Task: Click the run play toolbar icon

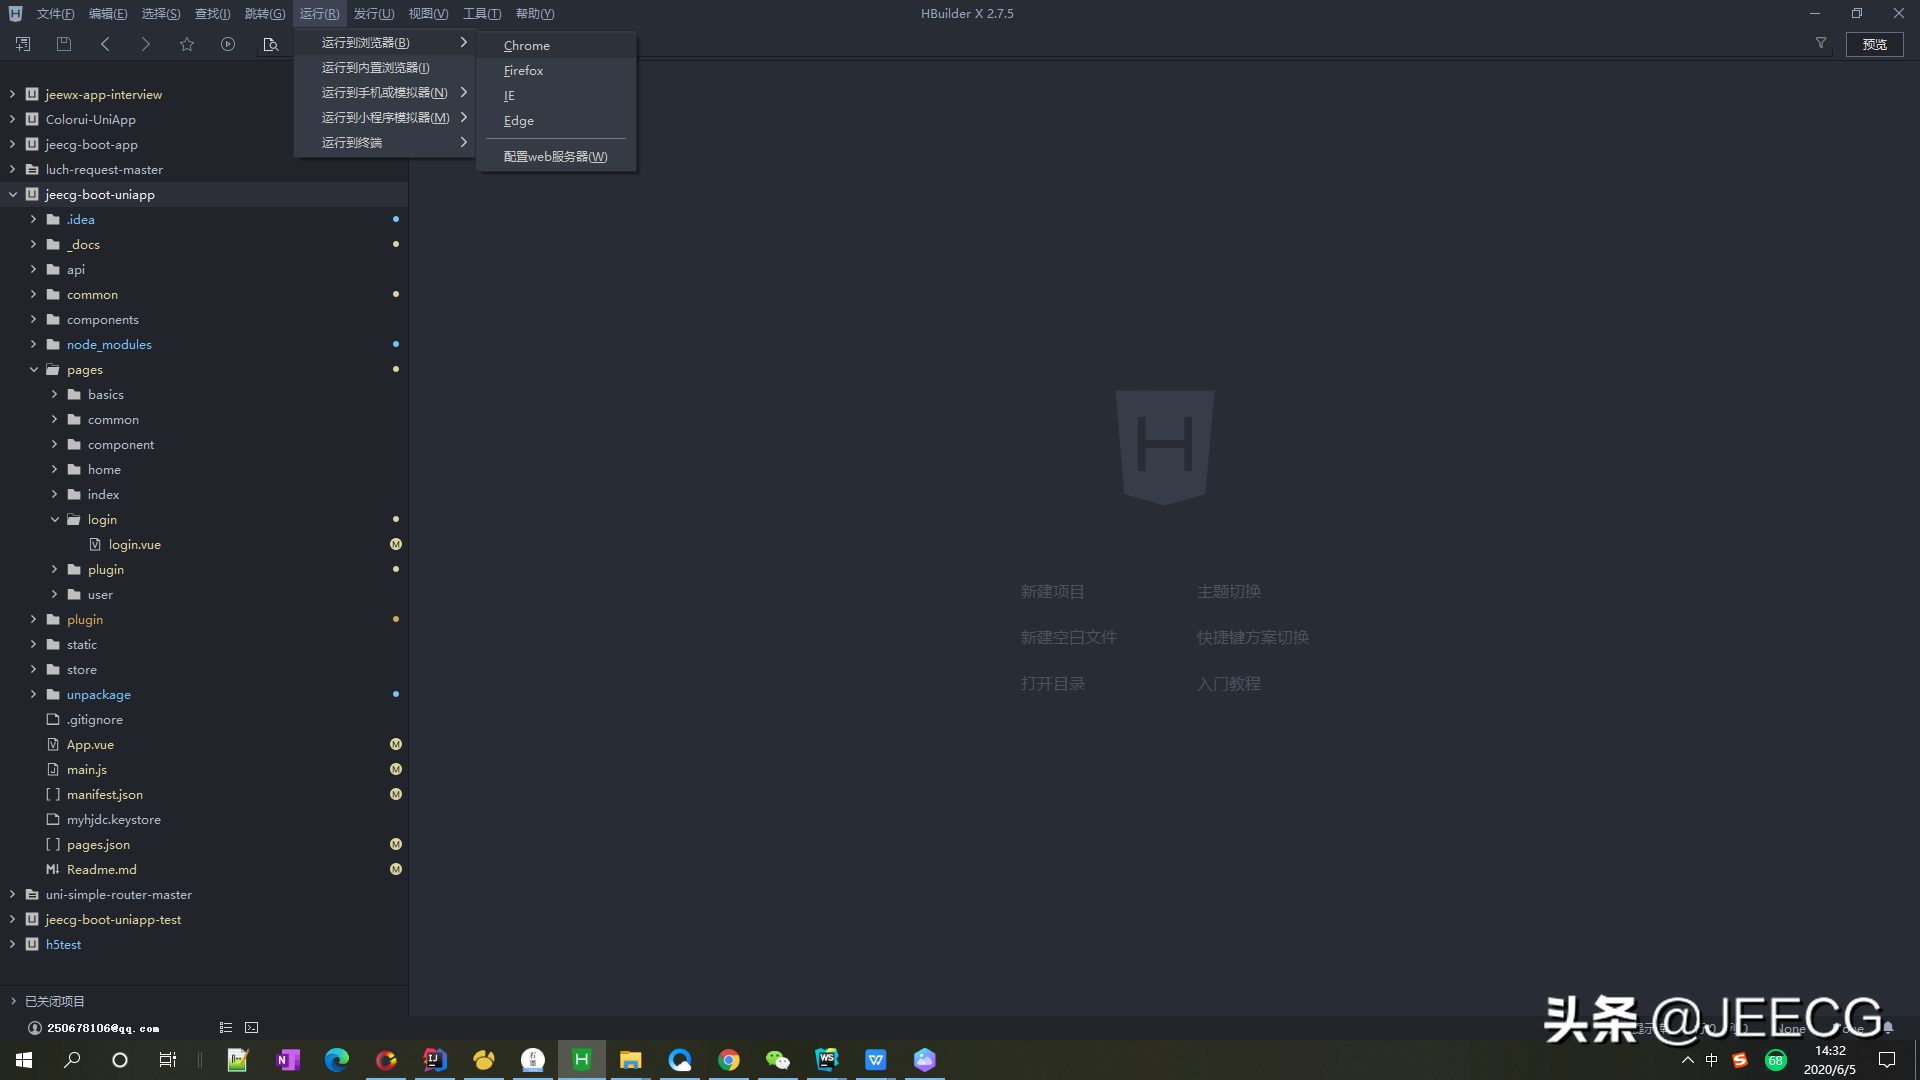Action: click(228, 44)
